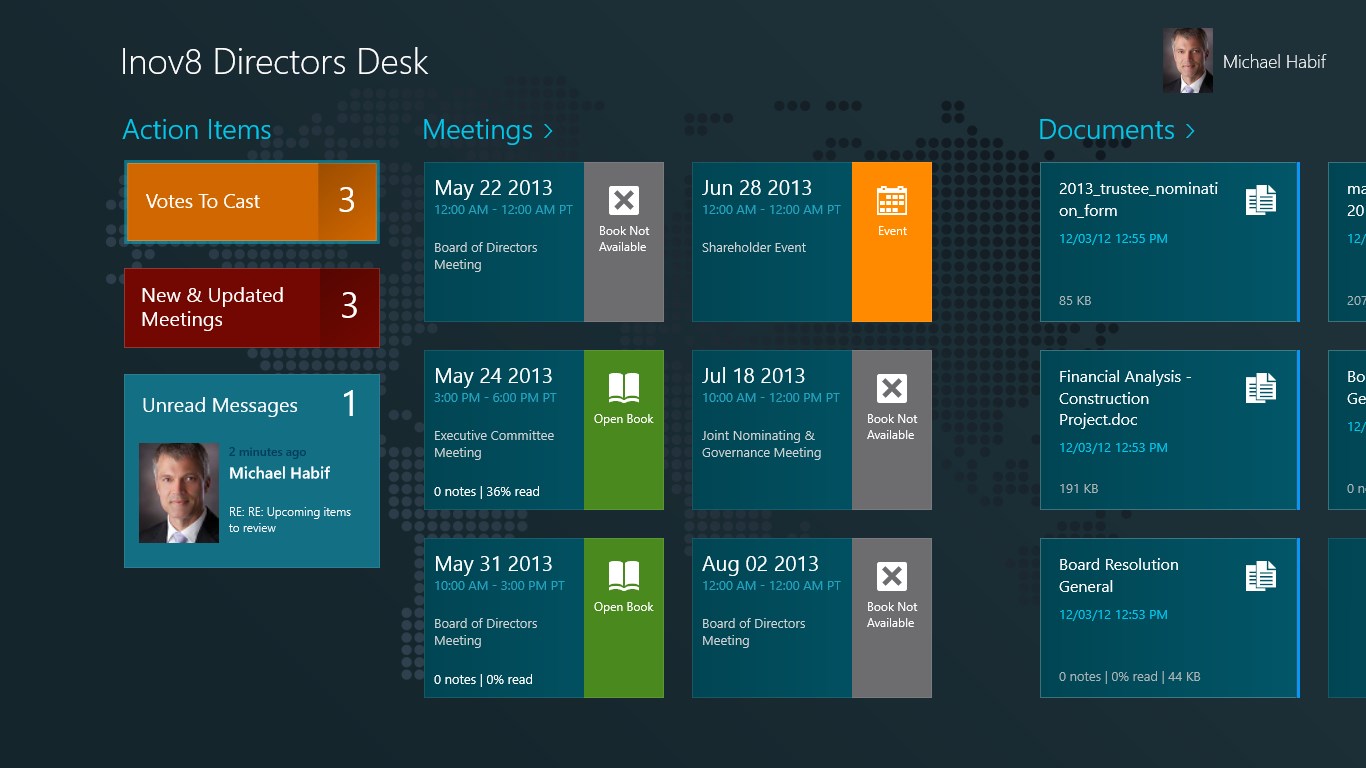Open the Unread Messages tile header
Viewport: 1366px width, 768px height.
220,405
